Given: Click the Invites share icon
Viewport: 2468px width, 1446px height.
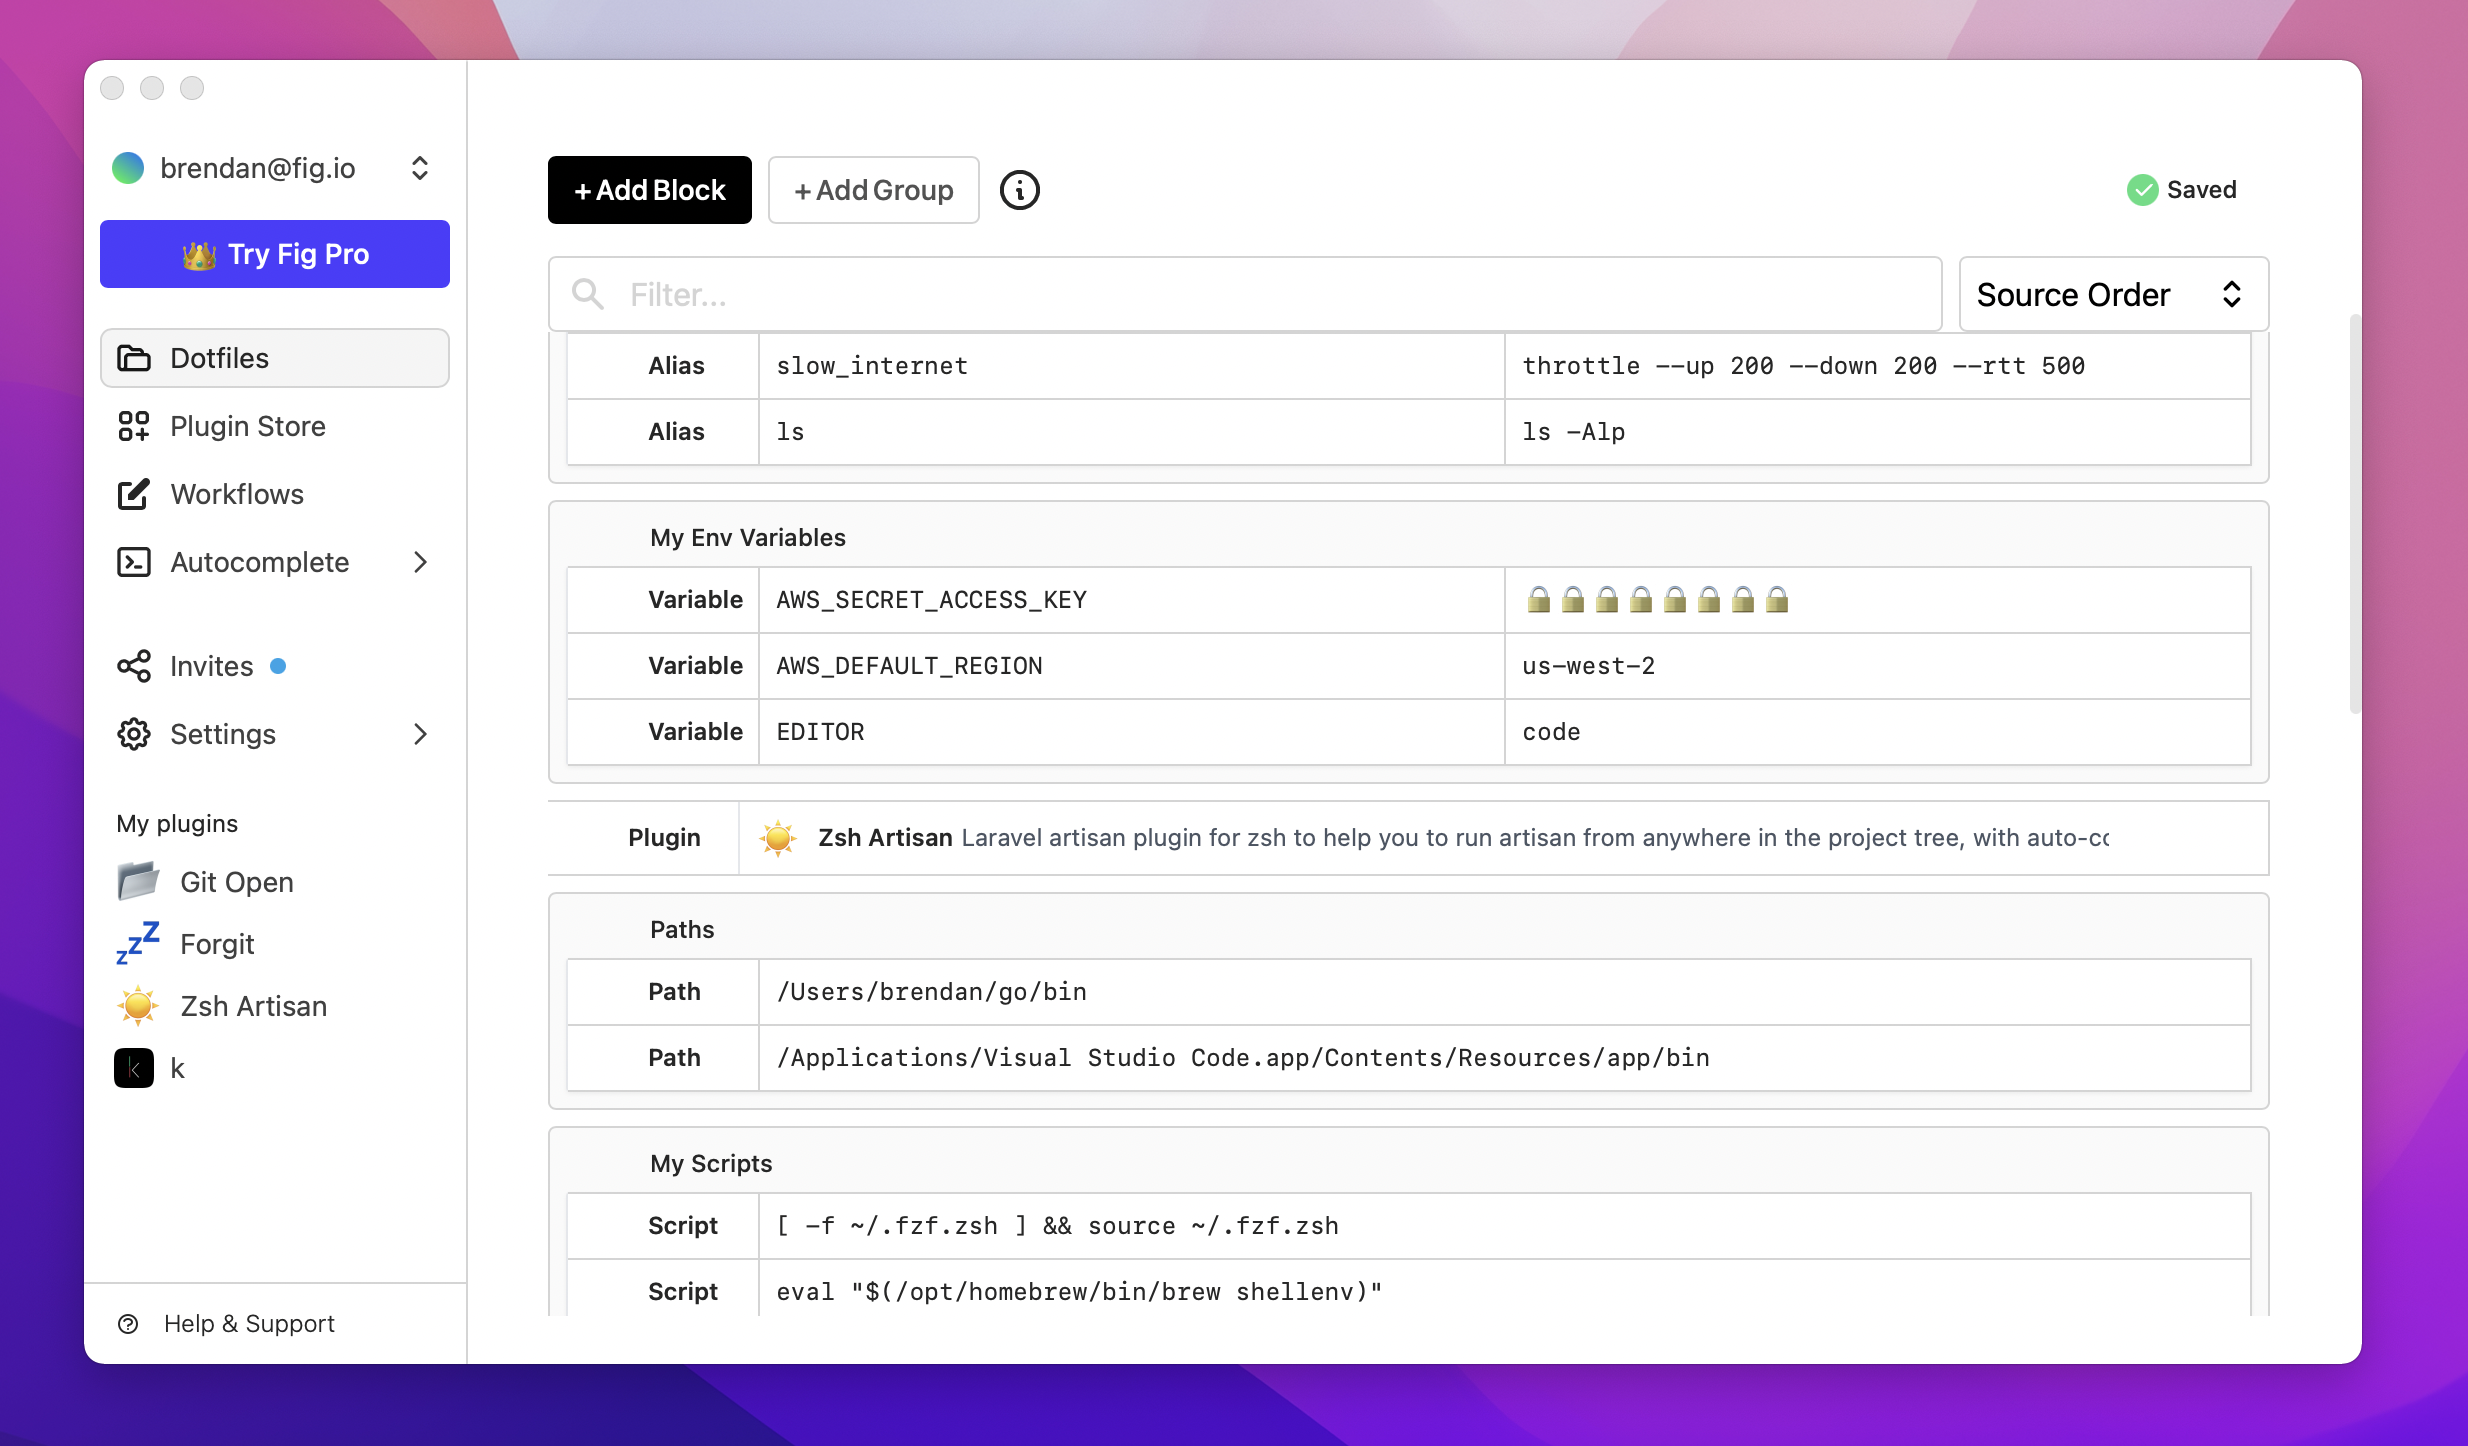Looking at the screenshot, I should 134,666.
